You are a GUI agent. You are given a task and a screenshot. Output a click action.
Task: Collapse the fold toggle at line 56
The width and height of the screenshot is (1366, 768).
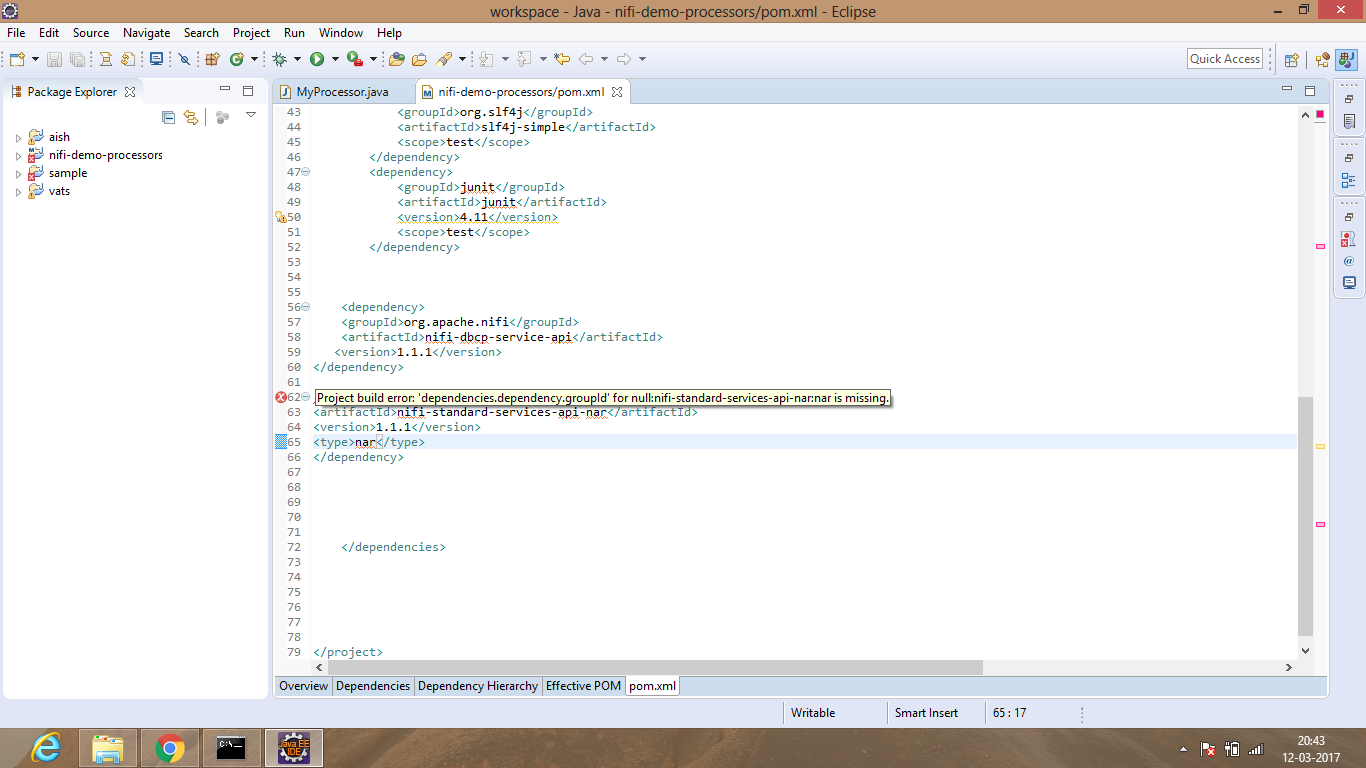[x=306, y=307]
